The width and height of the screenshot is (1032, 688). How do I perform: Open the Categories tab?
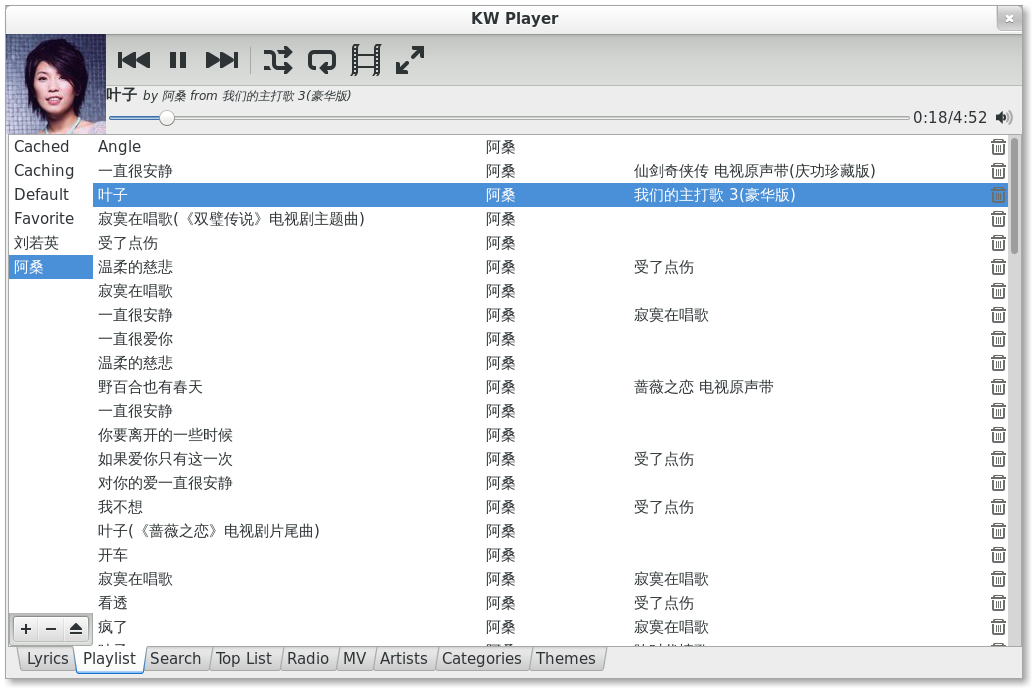(x=481, y=659)
